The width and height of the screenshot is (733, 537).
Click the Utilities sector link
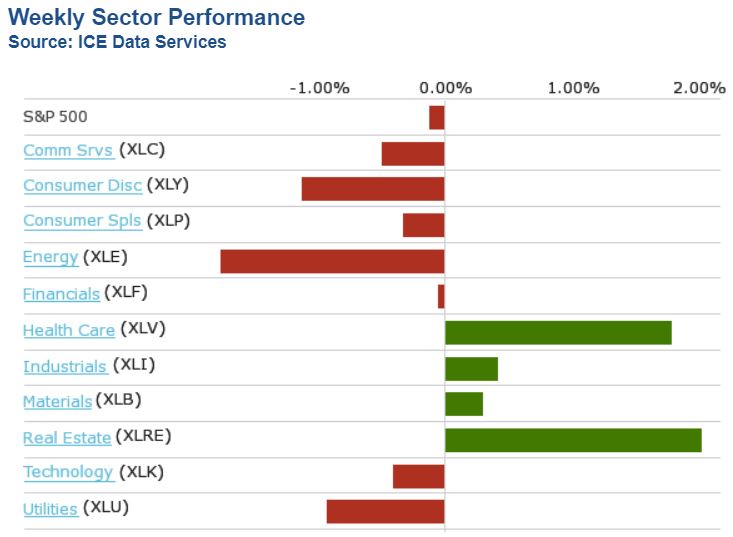pos(50,509)
